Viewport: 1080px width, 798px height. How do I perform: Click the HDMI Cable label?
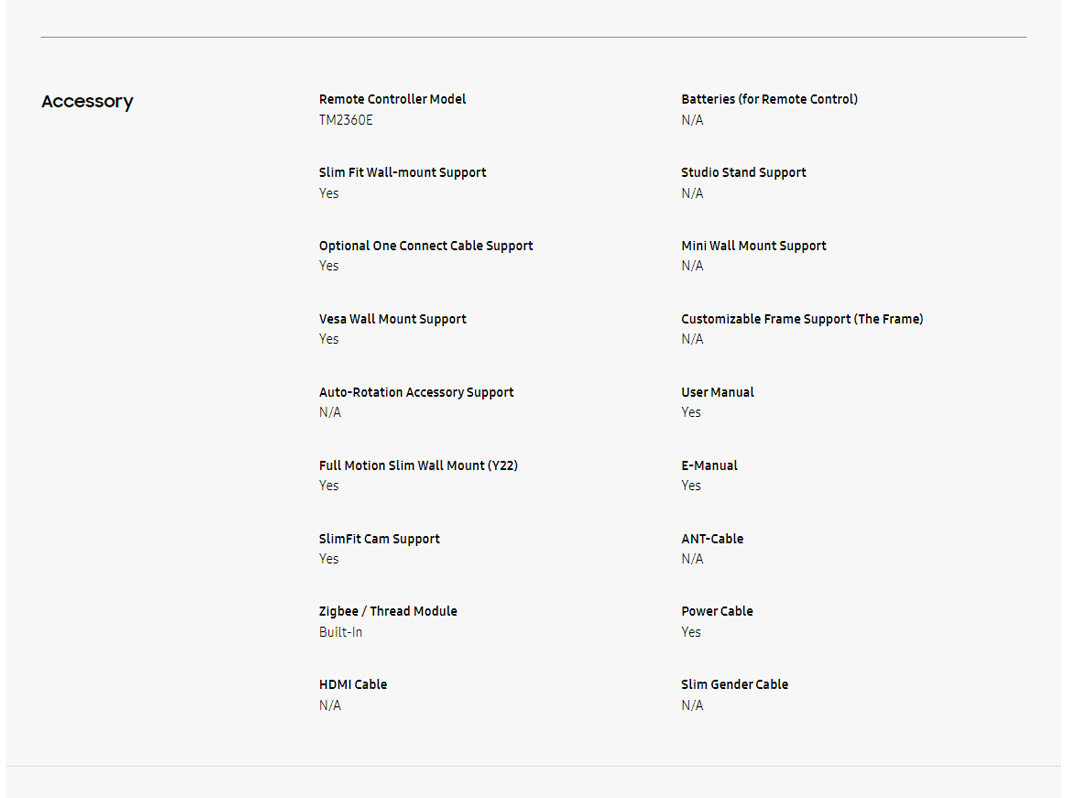[353, 684]
